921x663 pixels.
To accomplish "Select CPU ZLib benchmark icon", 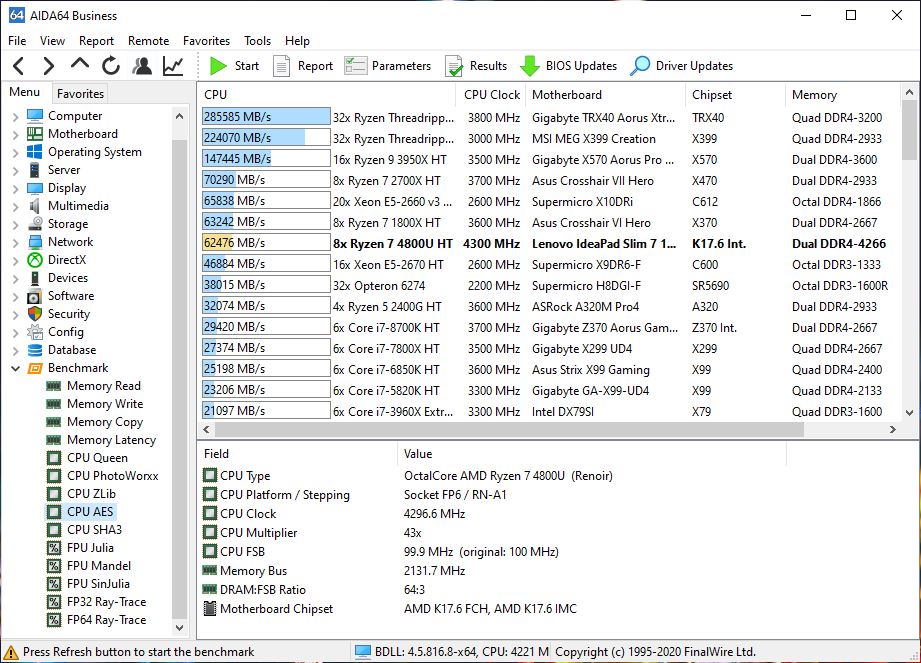I will 53,494.
